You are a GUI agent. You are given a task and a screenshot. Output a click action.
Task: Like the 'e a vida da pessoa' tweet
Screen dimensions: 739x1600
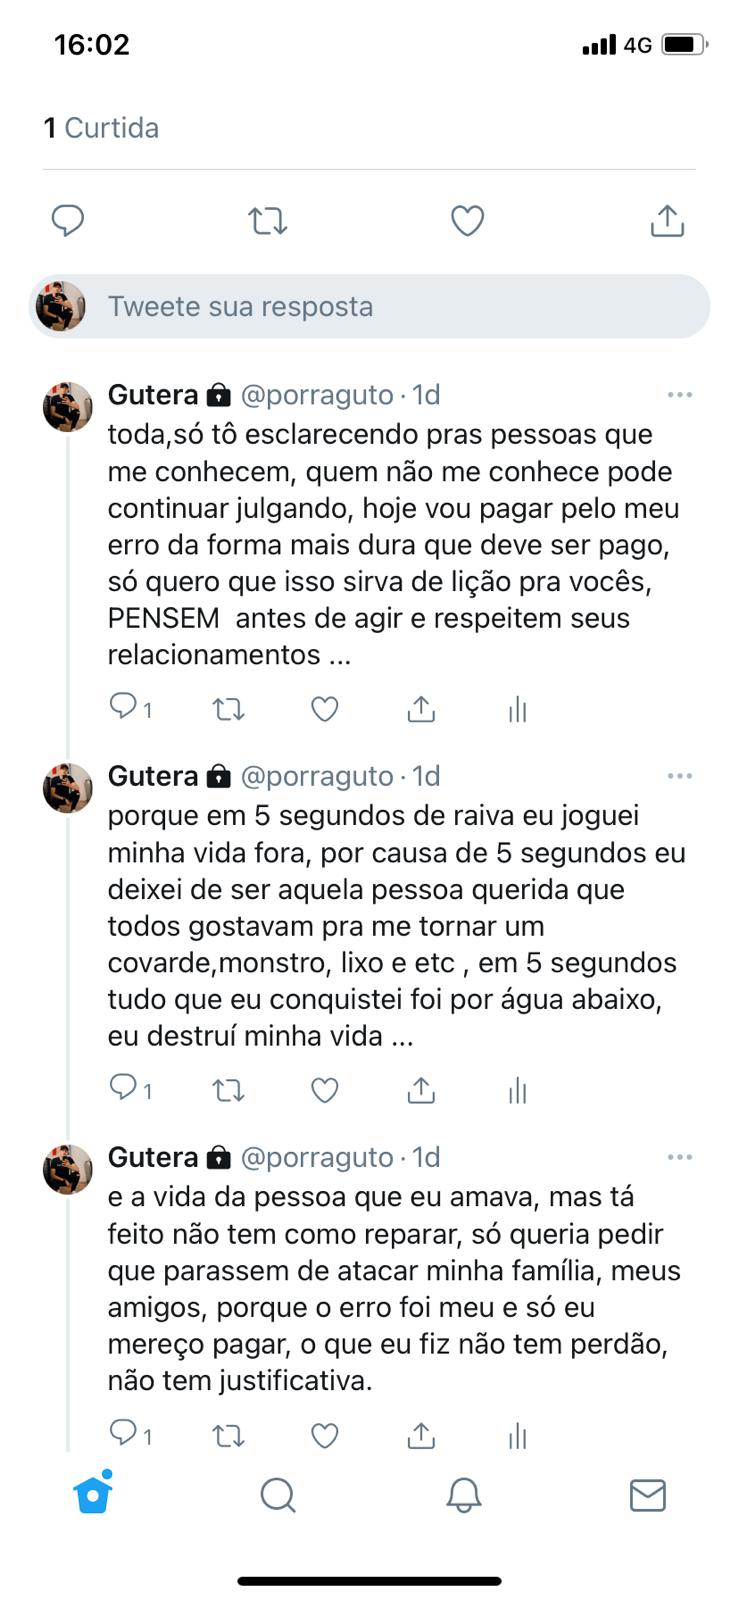[x=325, y=1436]
